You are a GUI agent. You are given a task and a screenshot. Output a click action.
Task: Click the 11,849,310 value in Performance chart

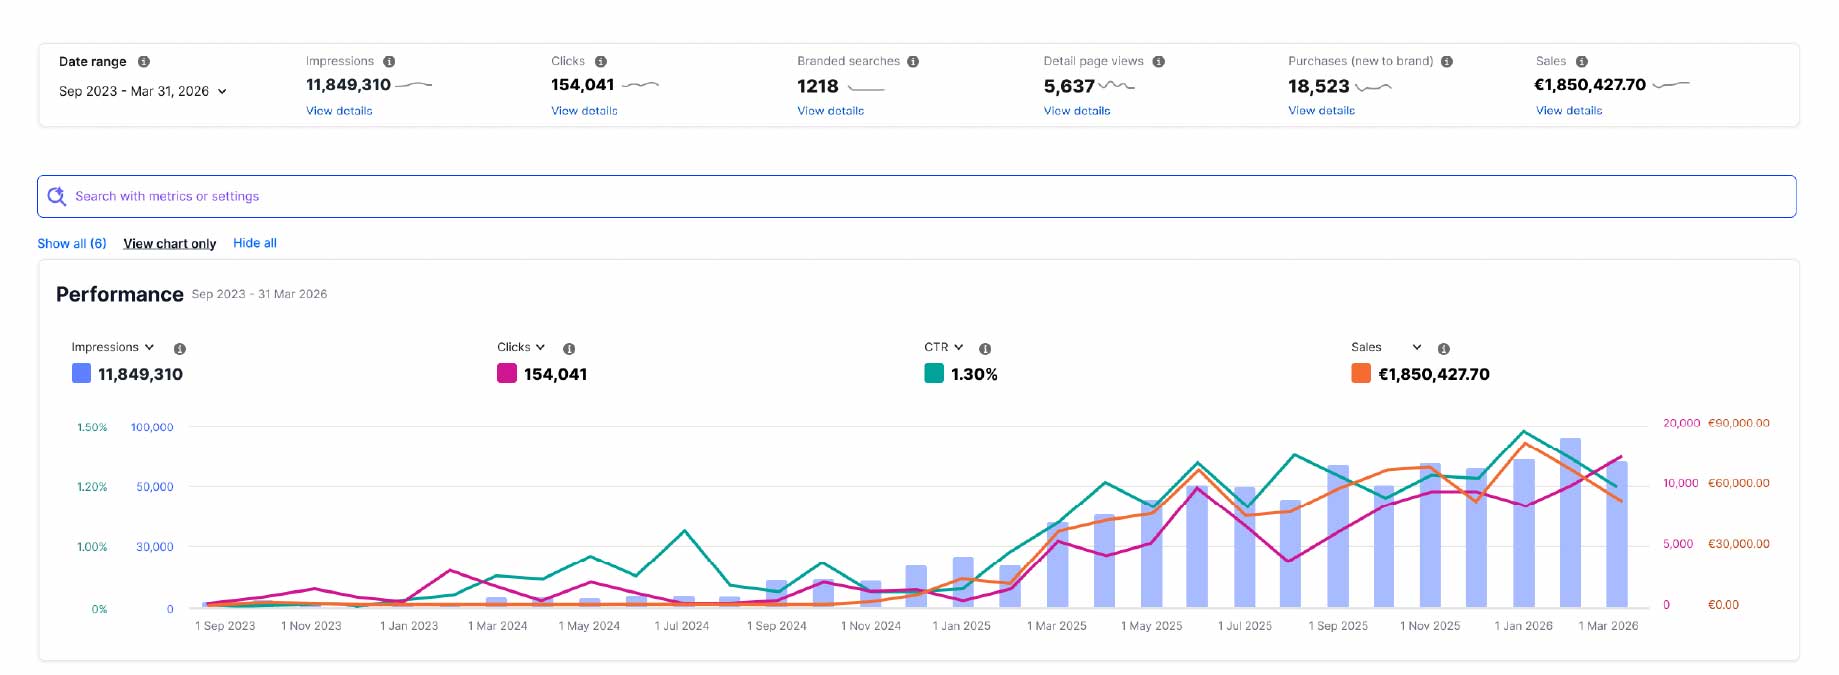click(x=140, y=374)
